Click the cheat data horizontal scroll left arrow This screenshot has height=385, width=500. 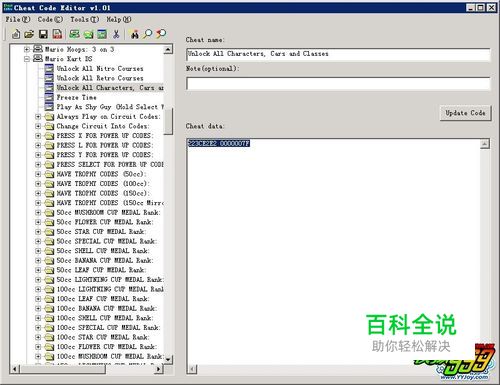pyautogui.click(x=192, y=369)
